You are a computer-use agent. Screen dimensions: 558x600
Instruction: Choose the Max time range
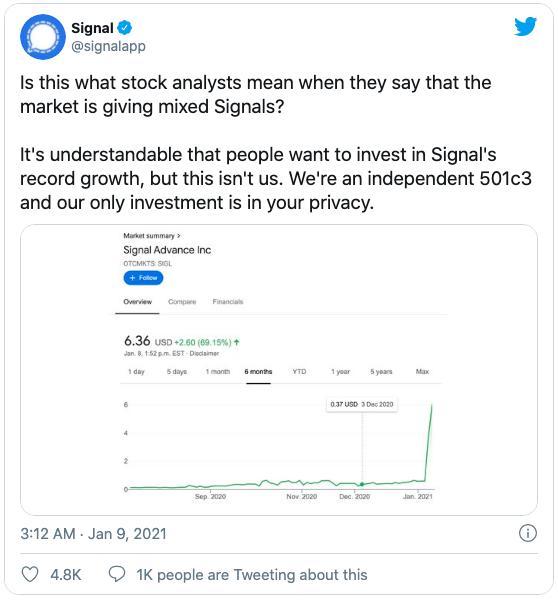pyautogui.click(x=422, y=372)
